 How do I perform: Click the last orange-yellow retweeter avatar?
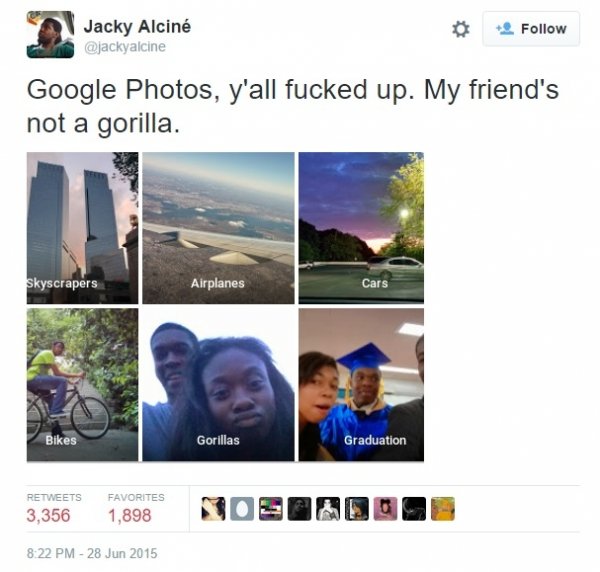point(443,509)
